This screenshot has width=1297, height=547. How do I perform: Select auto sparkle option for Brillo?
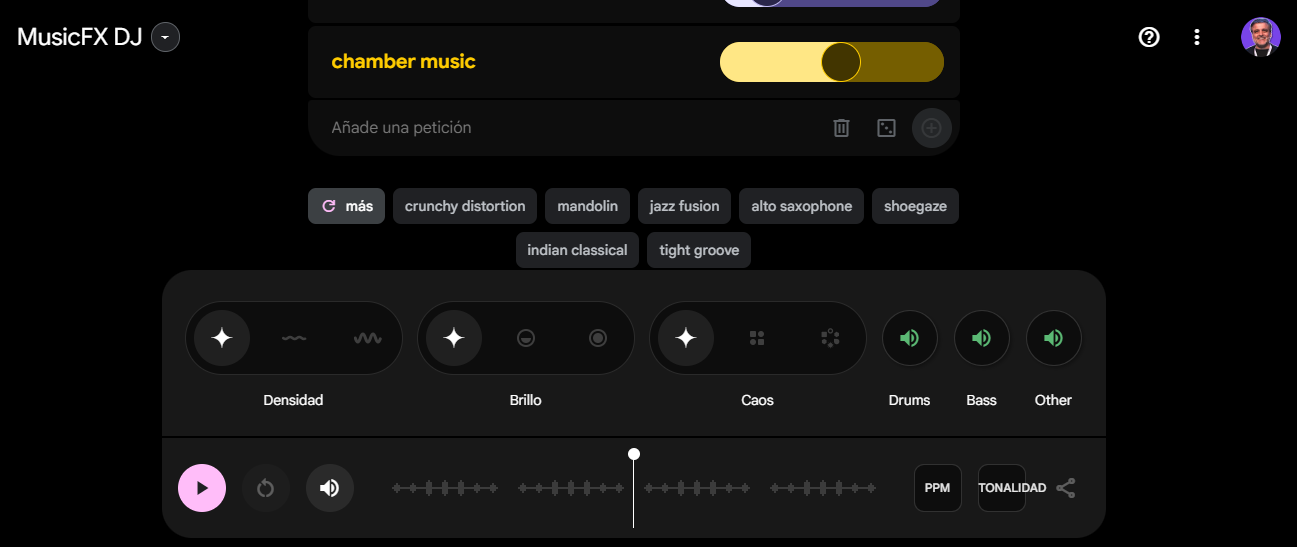454,338
